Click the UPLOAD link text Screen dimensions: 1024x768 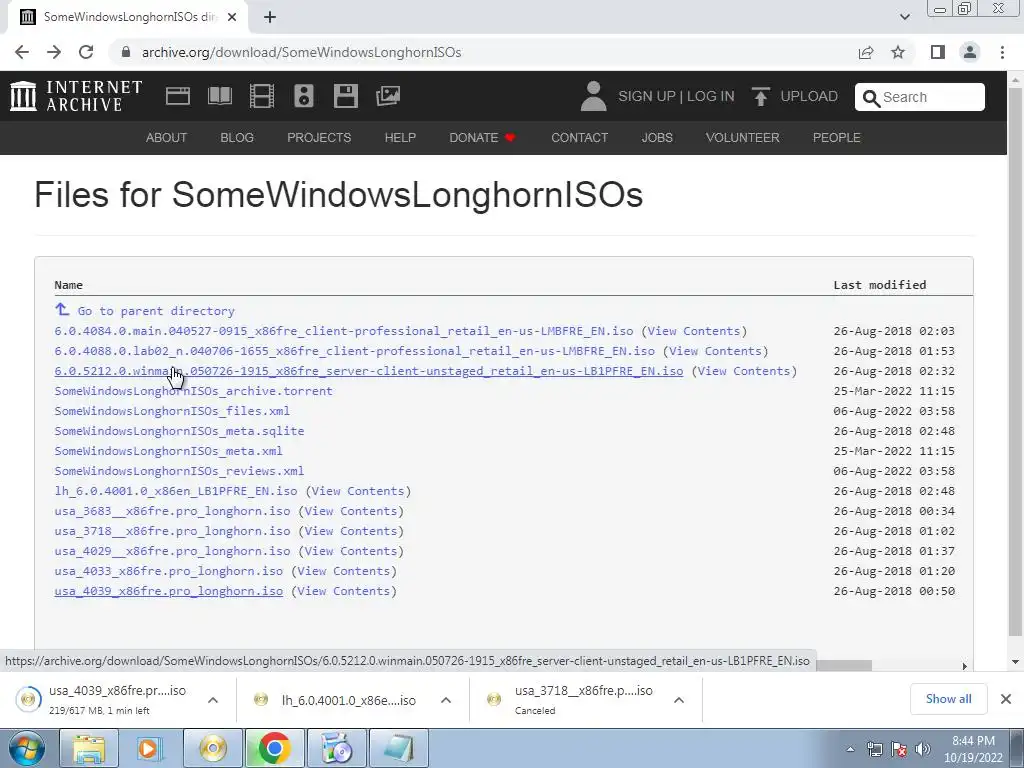(x=809, y=97)
